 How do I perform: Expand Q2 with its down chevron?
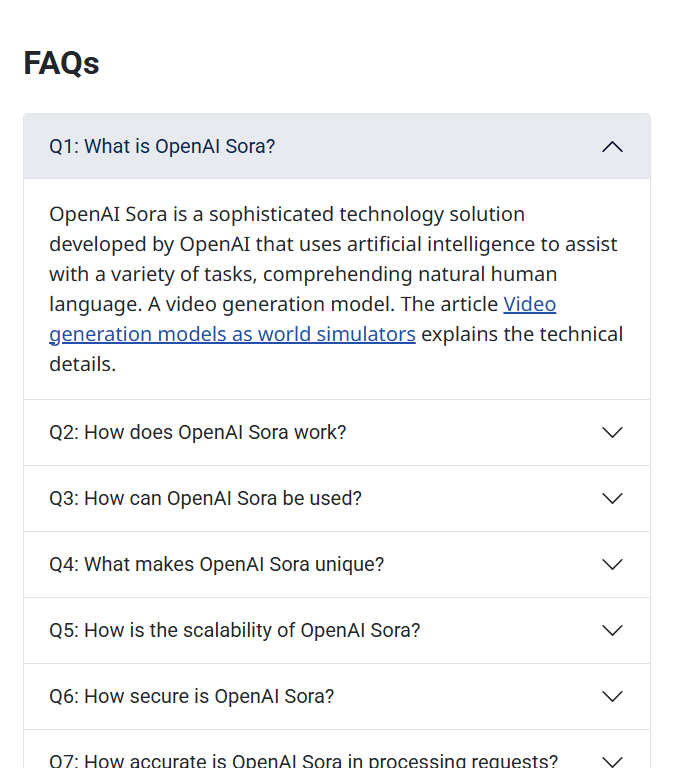(x=613, y=432)
